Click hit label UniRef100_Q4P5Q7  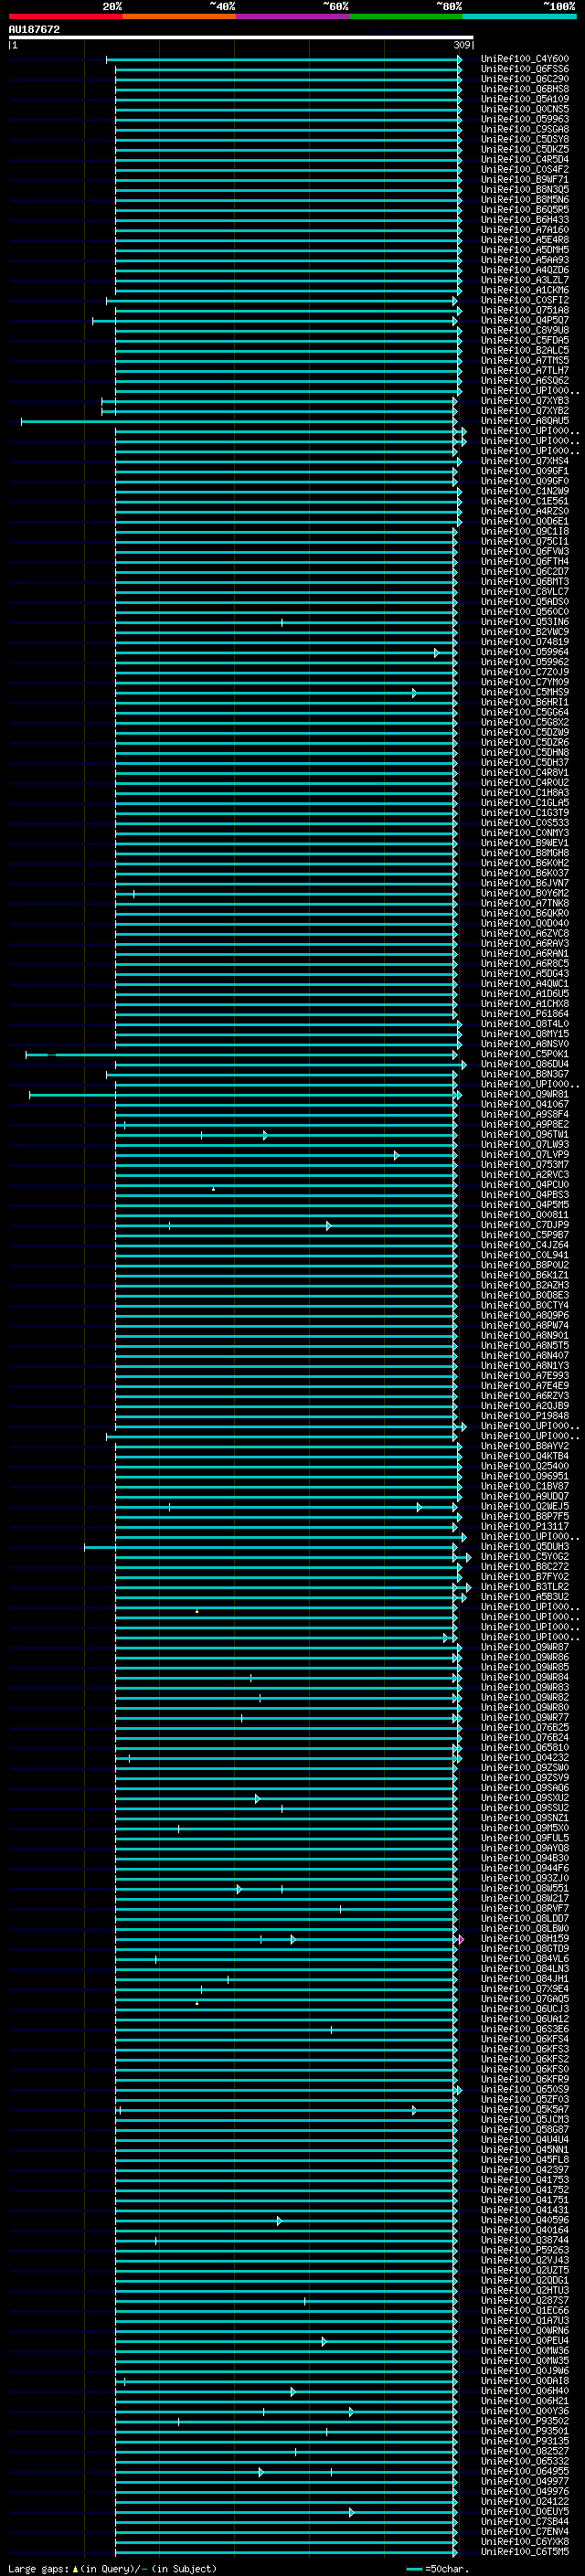[x=524, y=320]
